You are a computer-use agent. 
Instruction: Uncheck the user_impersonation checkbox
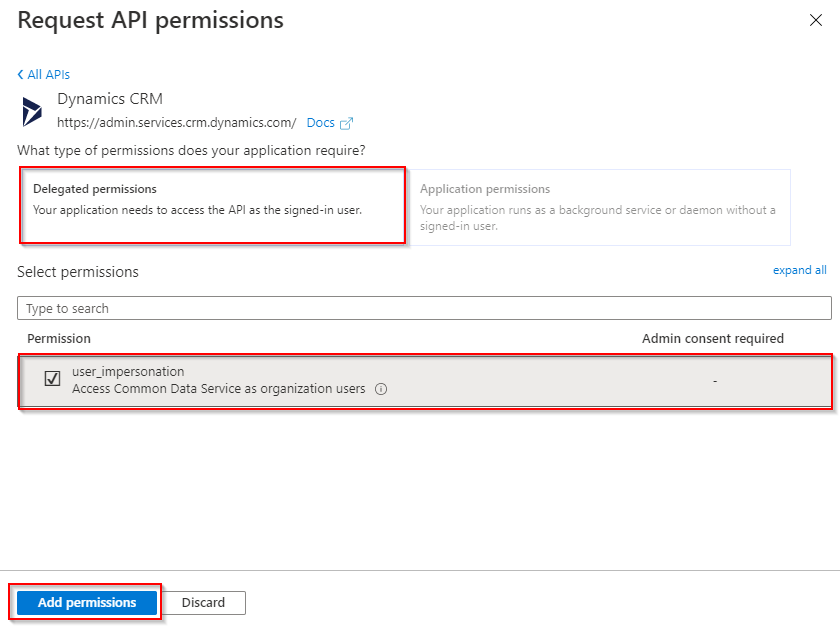[x=52, y=379]
